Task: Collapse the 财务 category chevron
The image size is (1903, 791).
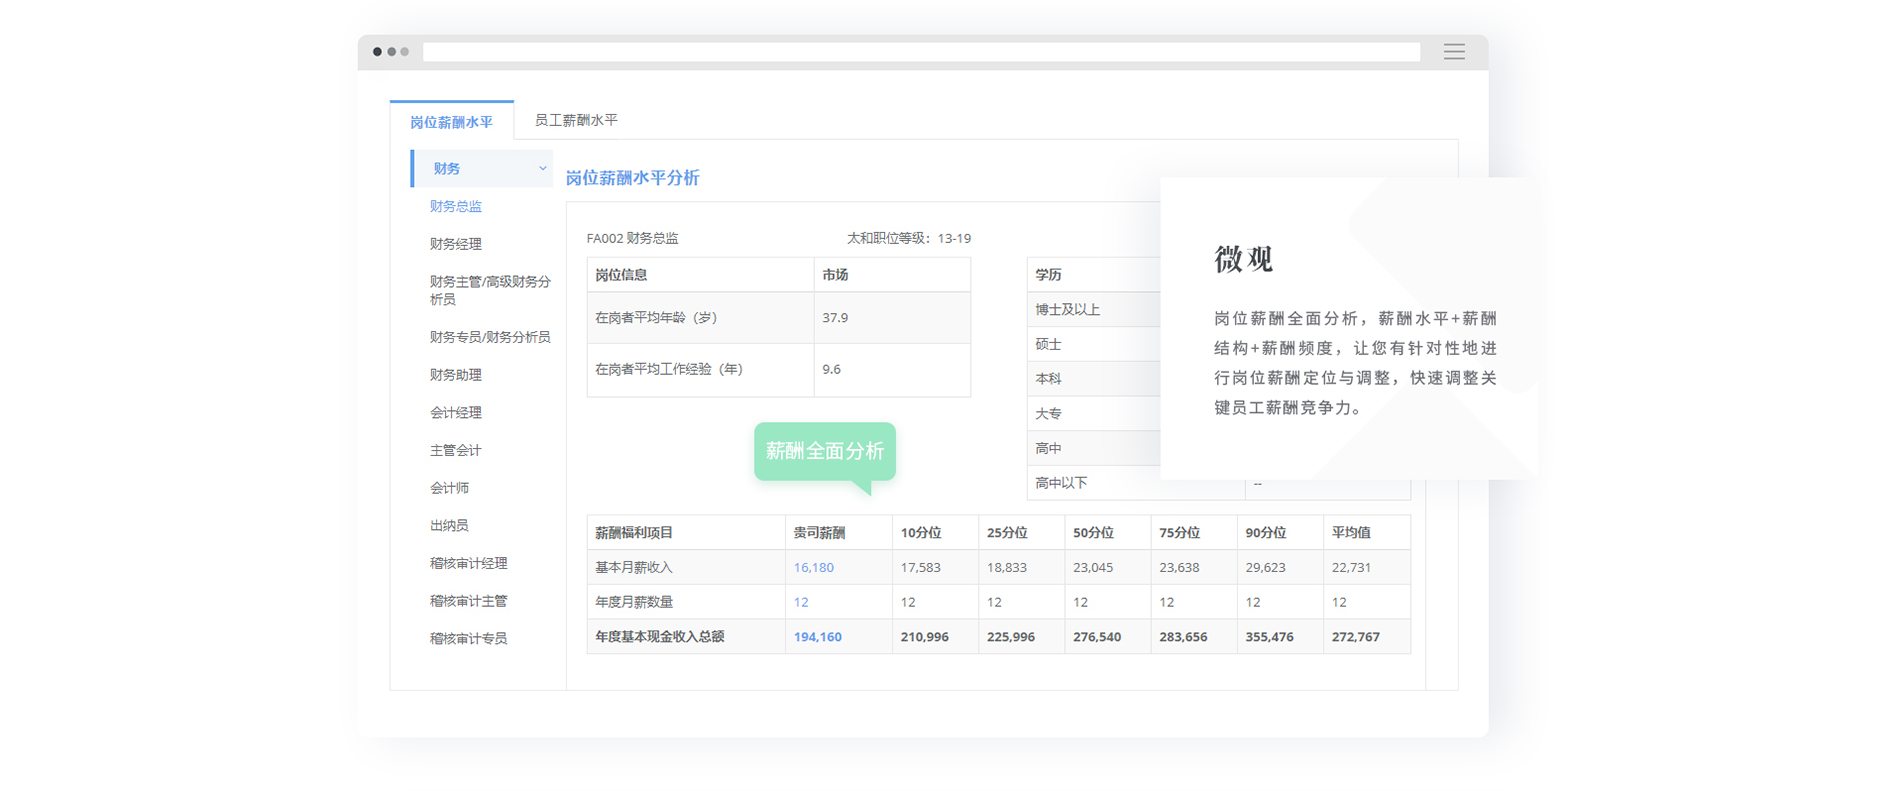Action: pyautogui.click(x=543, y=168)
